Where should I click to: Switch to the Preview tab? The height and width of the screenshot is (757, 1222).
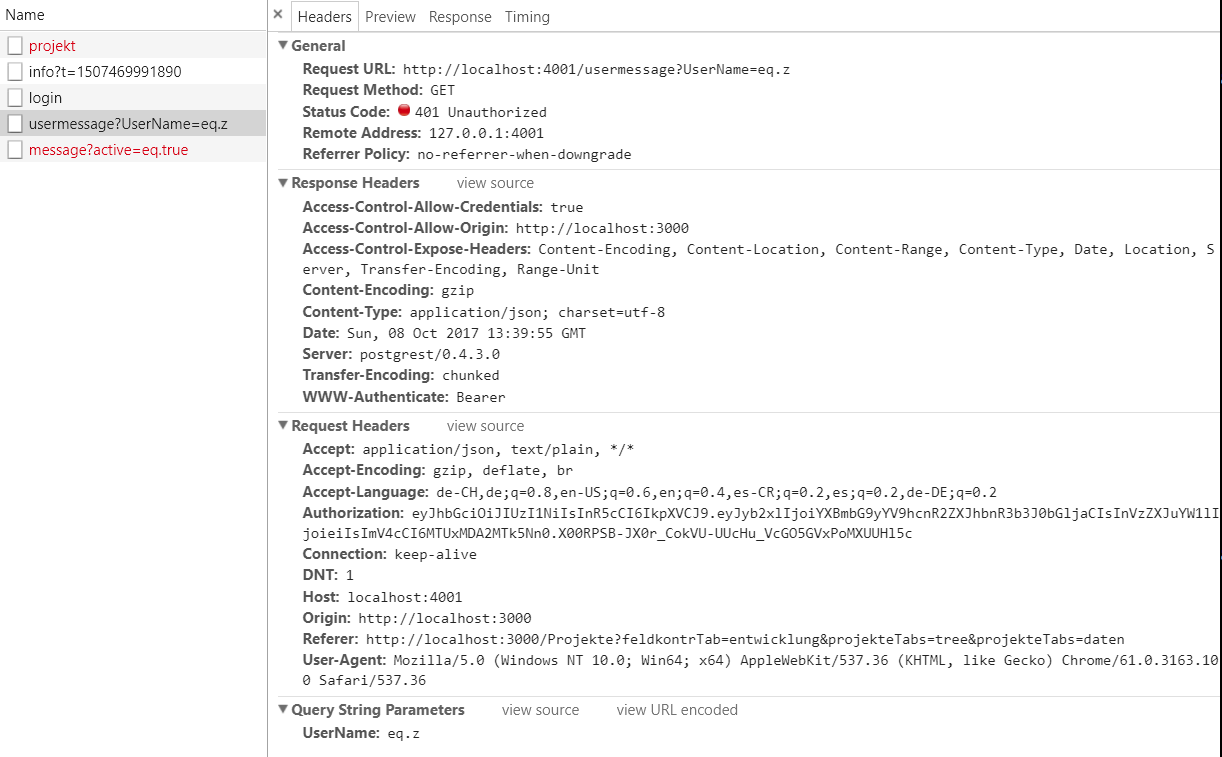point(390,16)
